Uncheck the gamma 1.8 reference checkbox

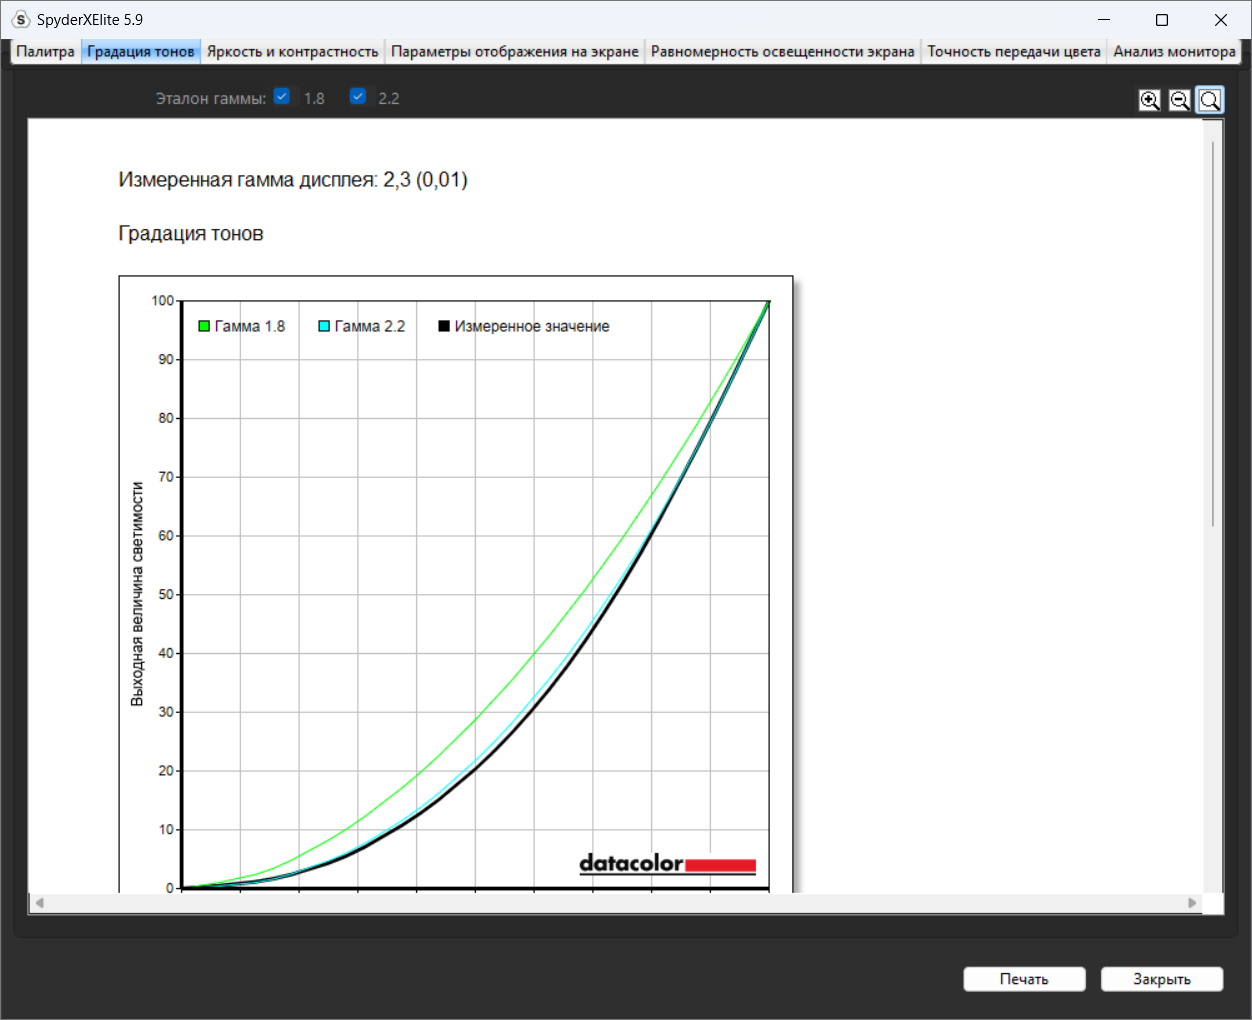tap(282, 96)
